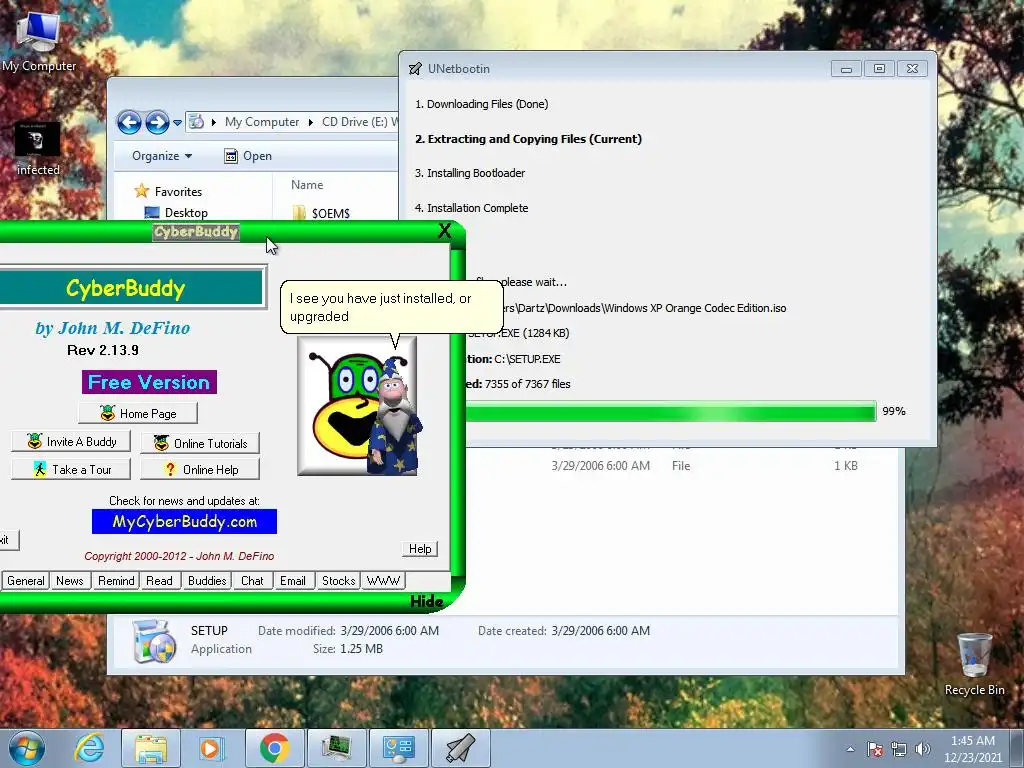Click the UNetbootin title bar icon
Screen dimensions: 1024x768
tap(415, 69)
